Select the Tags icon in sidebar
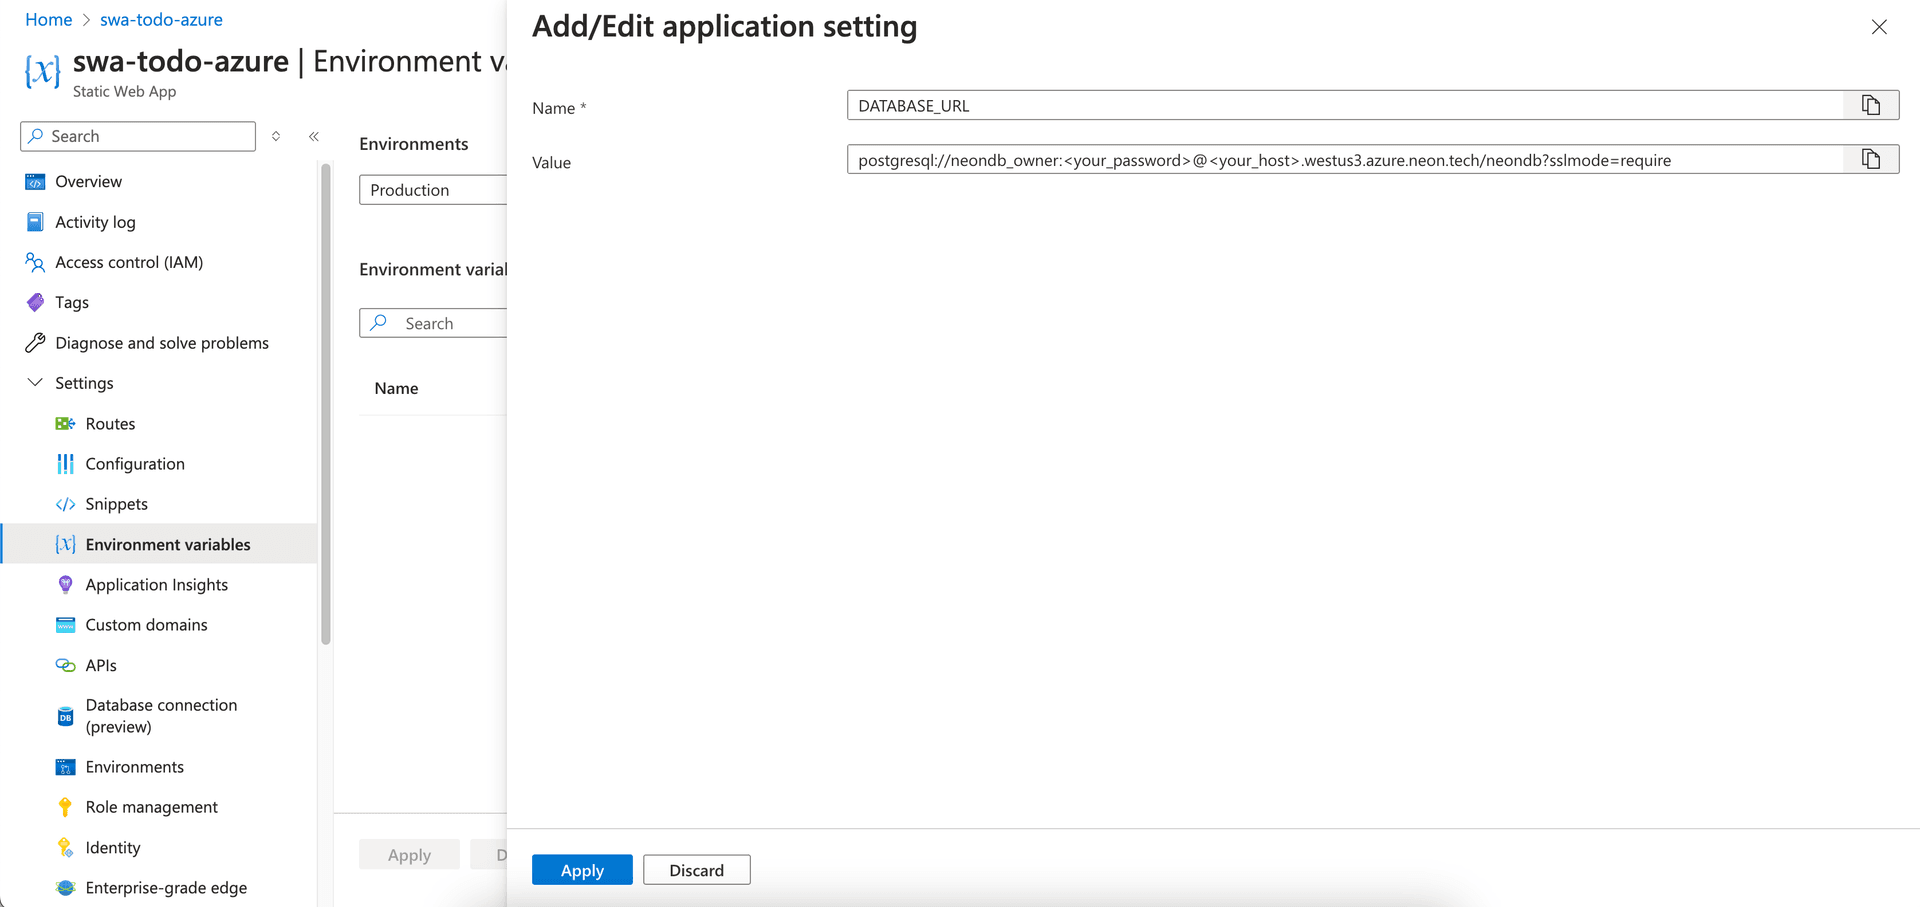The height and width of the screenshot is (907, 1920). coord(35,302)
